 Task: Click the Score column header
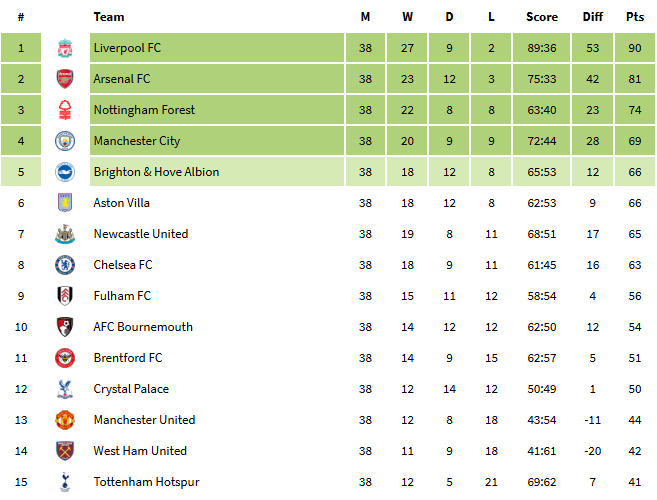point(542,17)
